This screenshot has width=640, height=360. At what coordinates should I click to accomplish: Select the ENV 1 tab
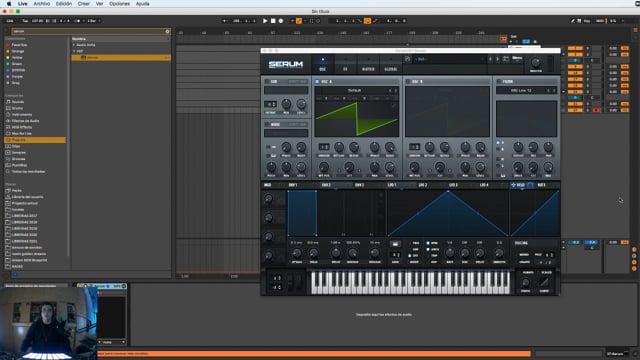click(x=293, y=185)
